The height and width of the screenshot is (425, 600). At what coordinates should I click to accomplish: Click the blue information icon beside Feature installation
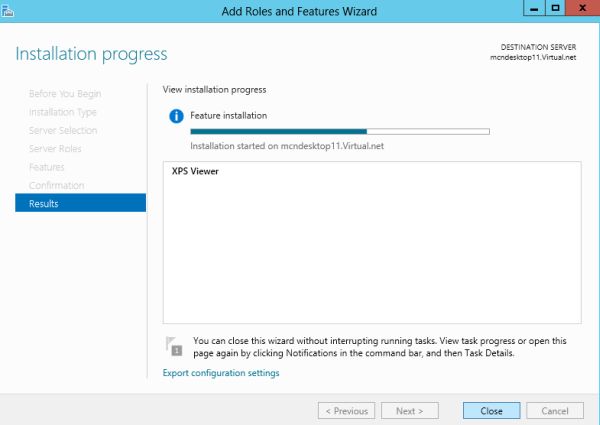tap(176, 116)
